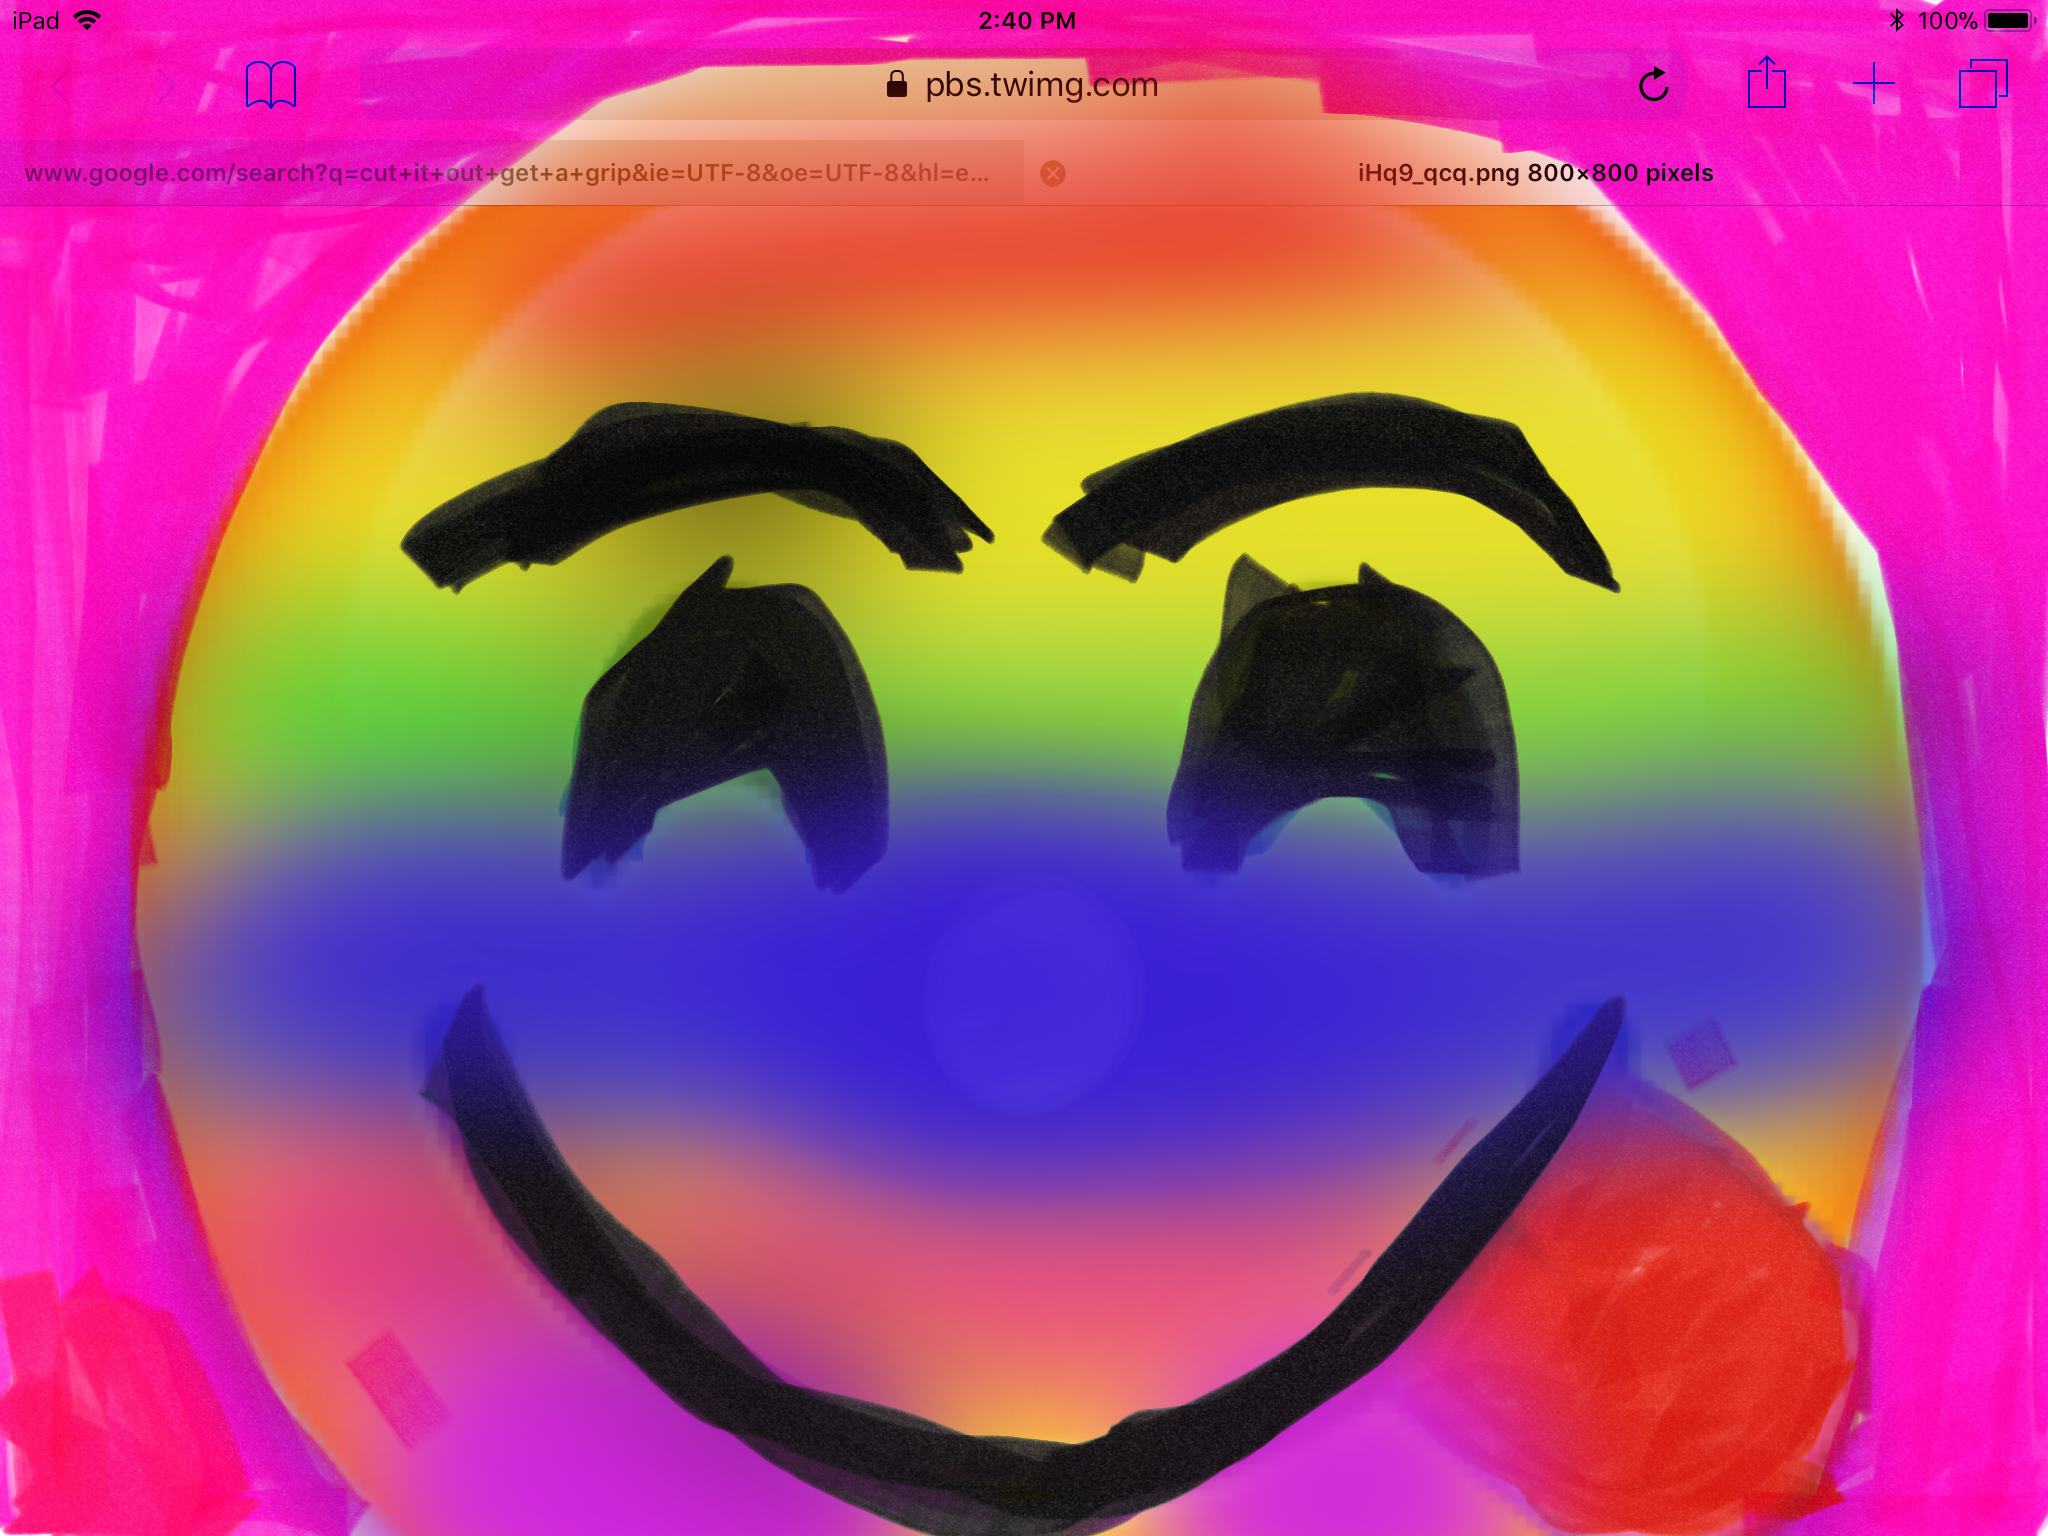
Task: Tap the 100% battery percentage
Action: click(1947, 20)
